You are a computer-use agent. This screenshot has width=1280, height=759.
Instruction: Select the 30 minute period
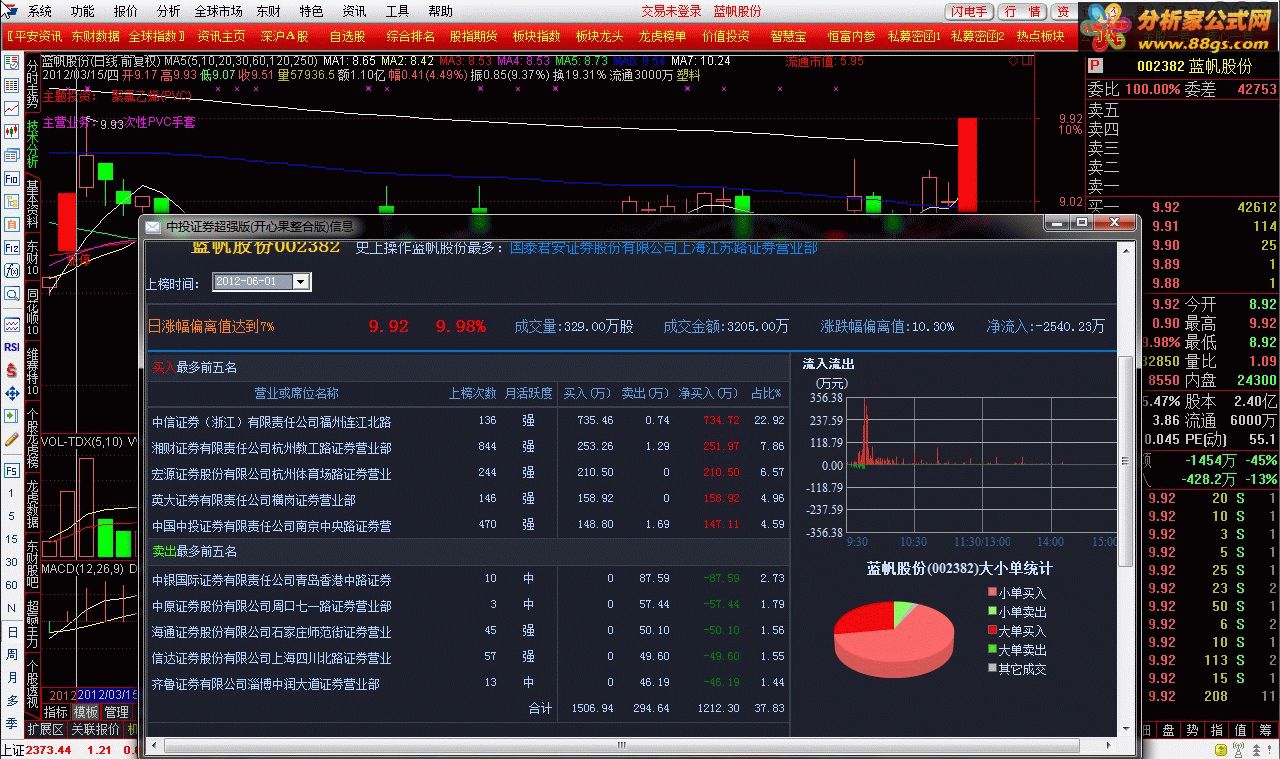[11, 562]
